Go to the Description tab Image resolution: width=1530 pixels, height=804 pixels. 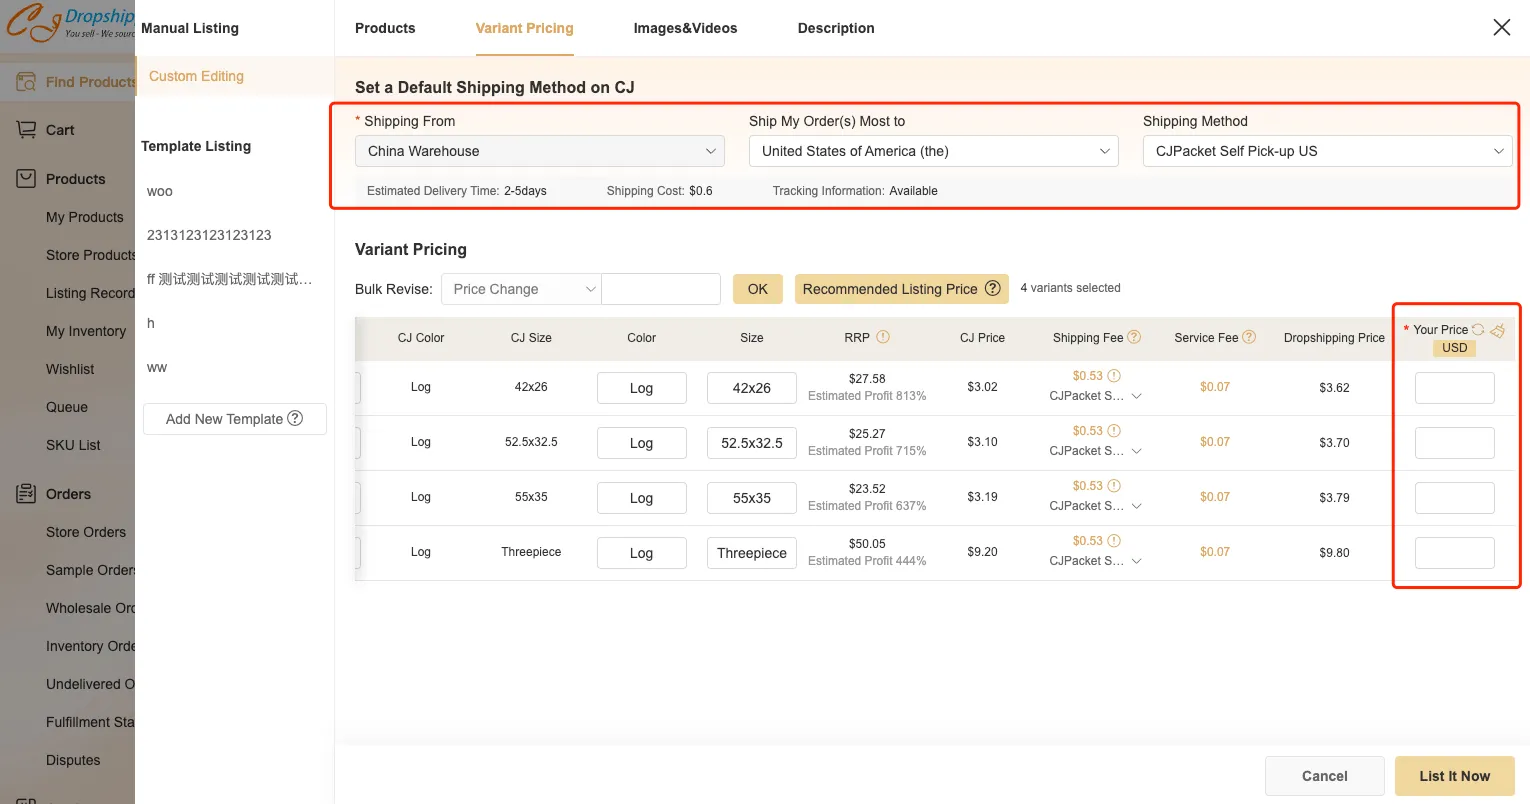(x=835, y=28)
